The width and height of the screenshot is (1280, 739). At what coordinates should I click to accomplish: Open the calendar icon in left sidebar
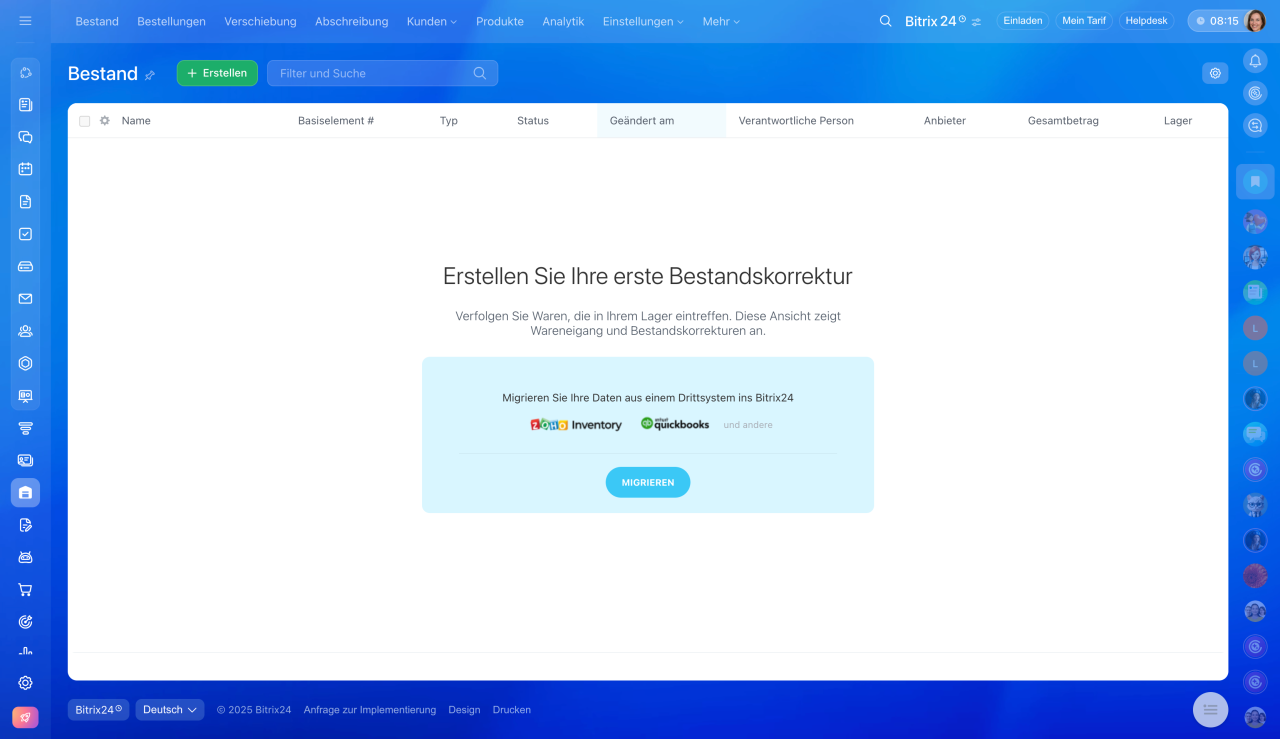tap(25, 169)
